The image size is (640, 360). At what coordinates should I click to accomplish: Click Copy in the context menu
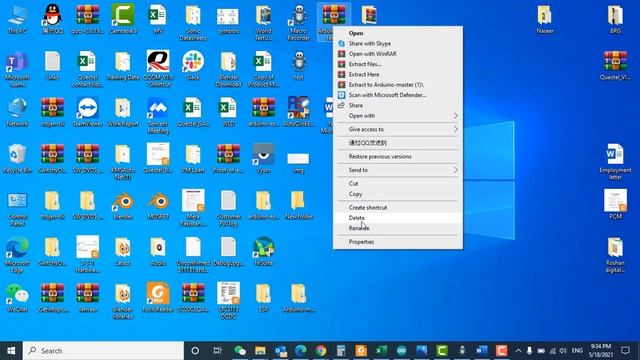coord(398,194)
